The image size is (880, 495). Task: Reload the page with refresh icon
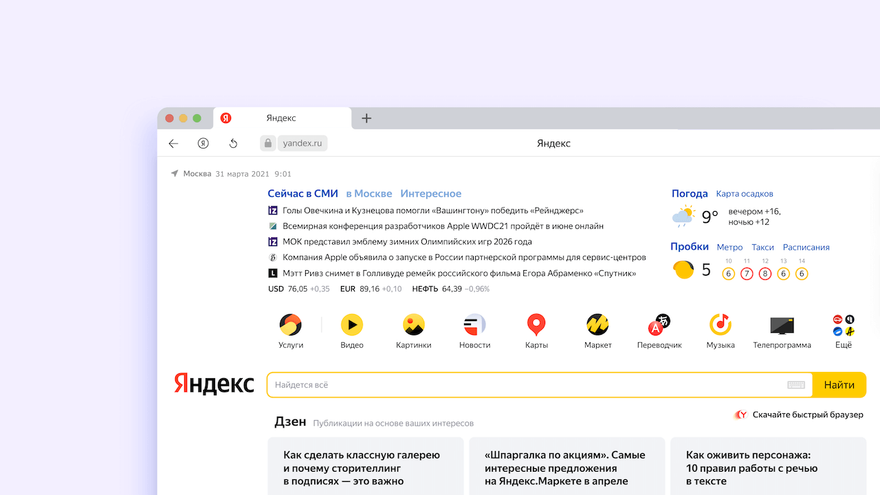(233, 144)
